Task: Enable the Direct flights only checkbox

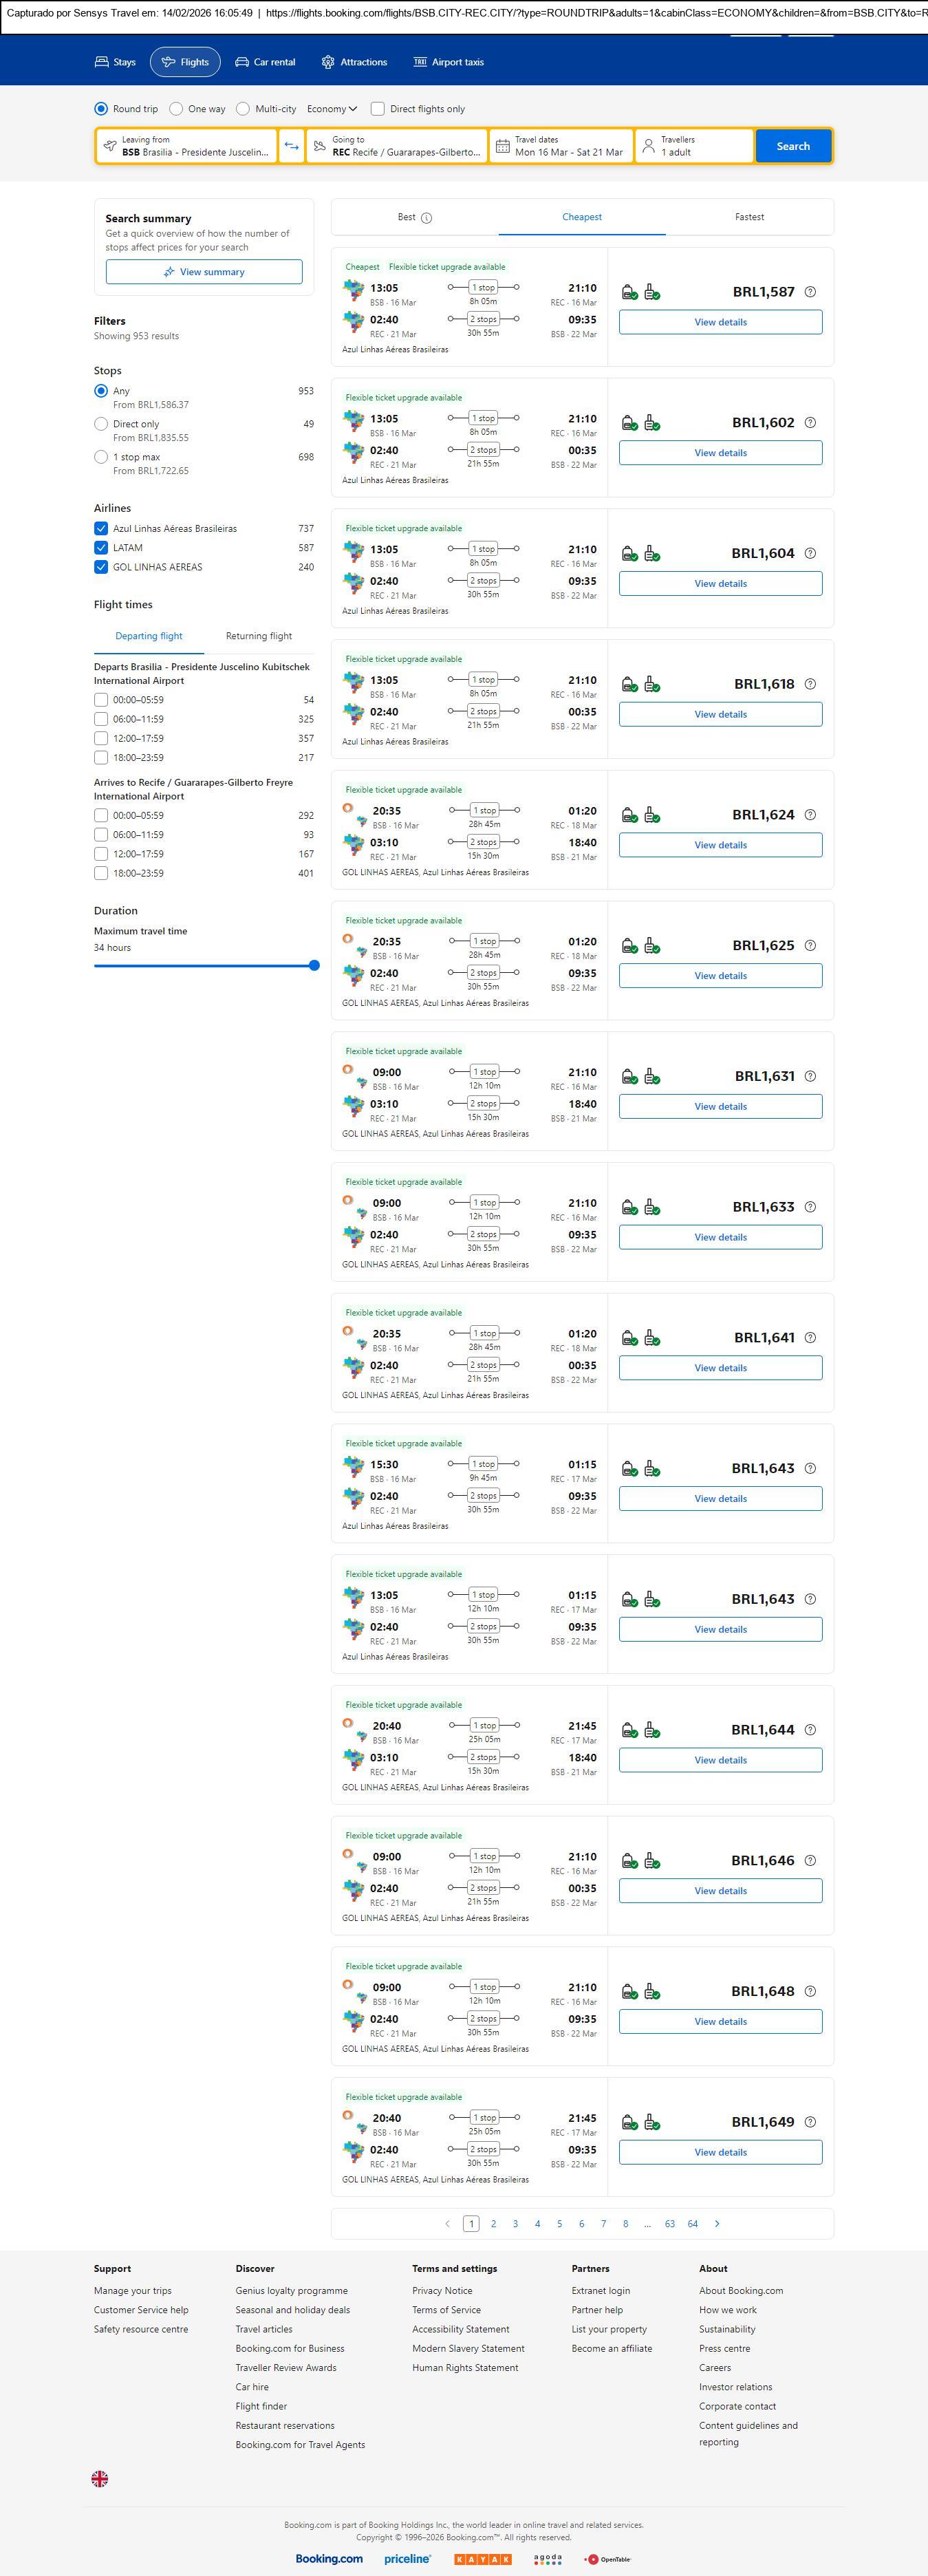Action: point(378,109)
